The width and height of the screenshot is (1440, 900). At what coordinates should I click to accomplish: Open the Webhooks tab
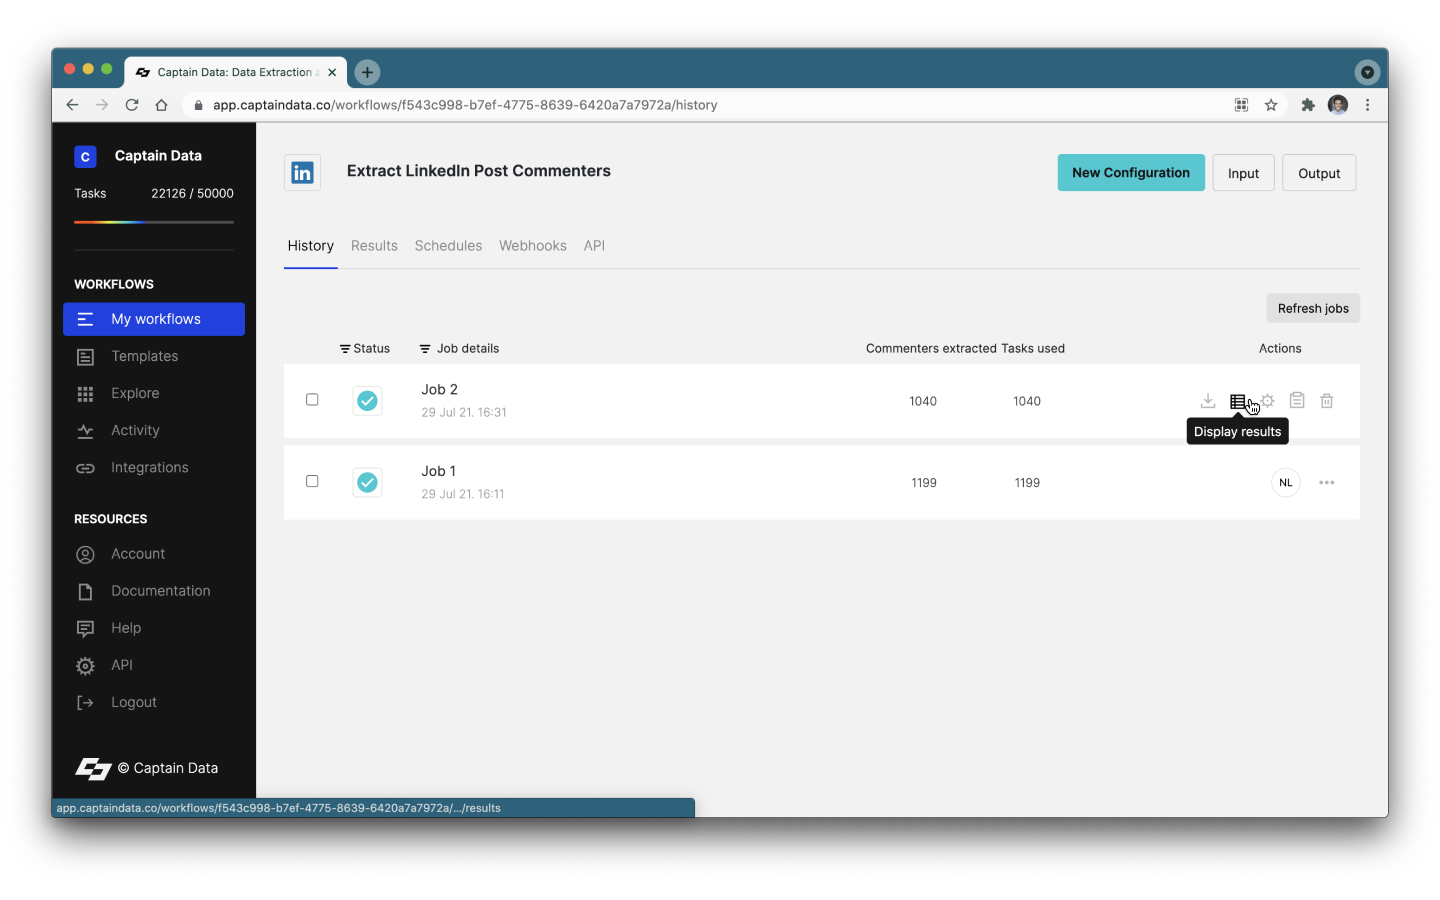point(533,246)
